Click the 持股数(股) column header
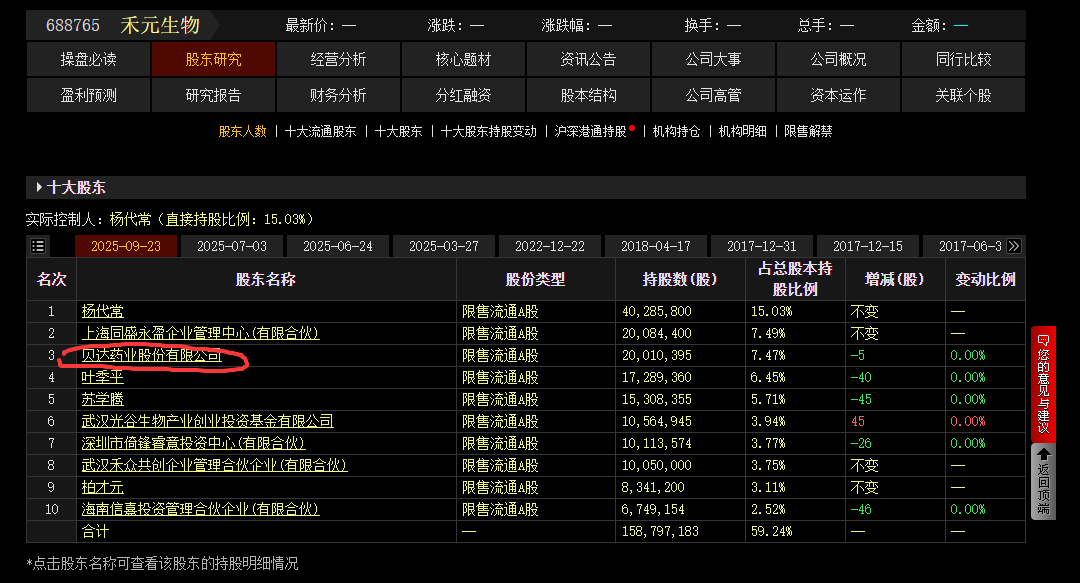Image resolution: width=1080 pixels, height=583 pixels. point(680,279)
